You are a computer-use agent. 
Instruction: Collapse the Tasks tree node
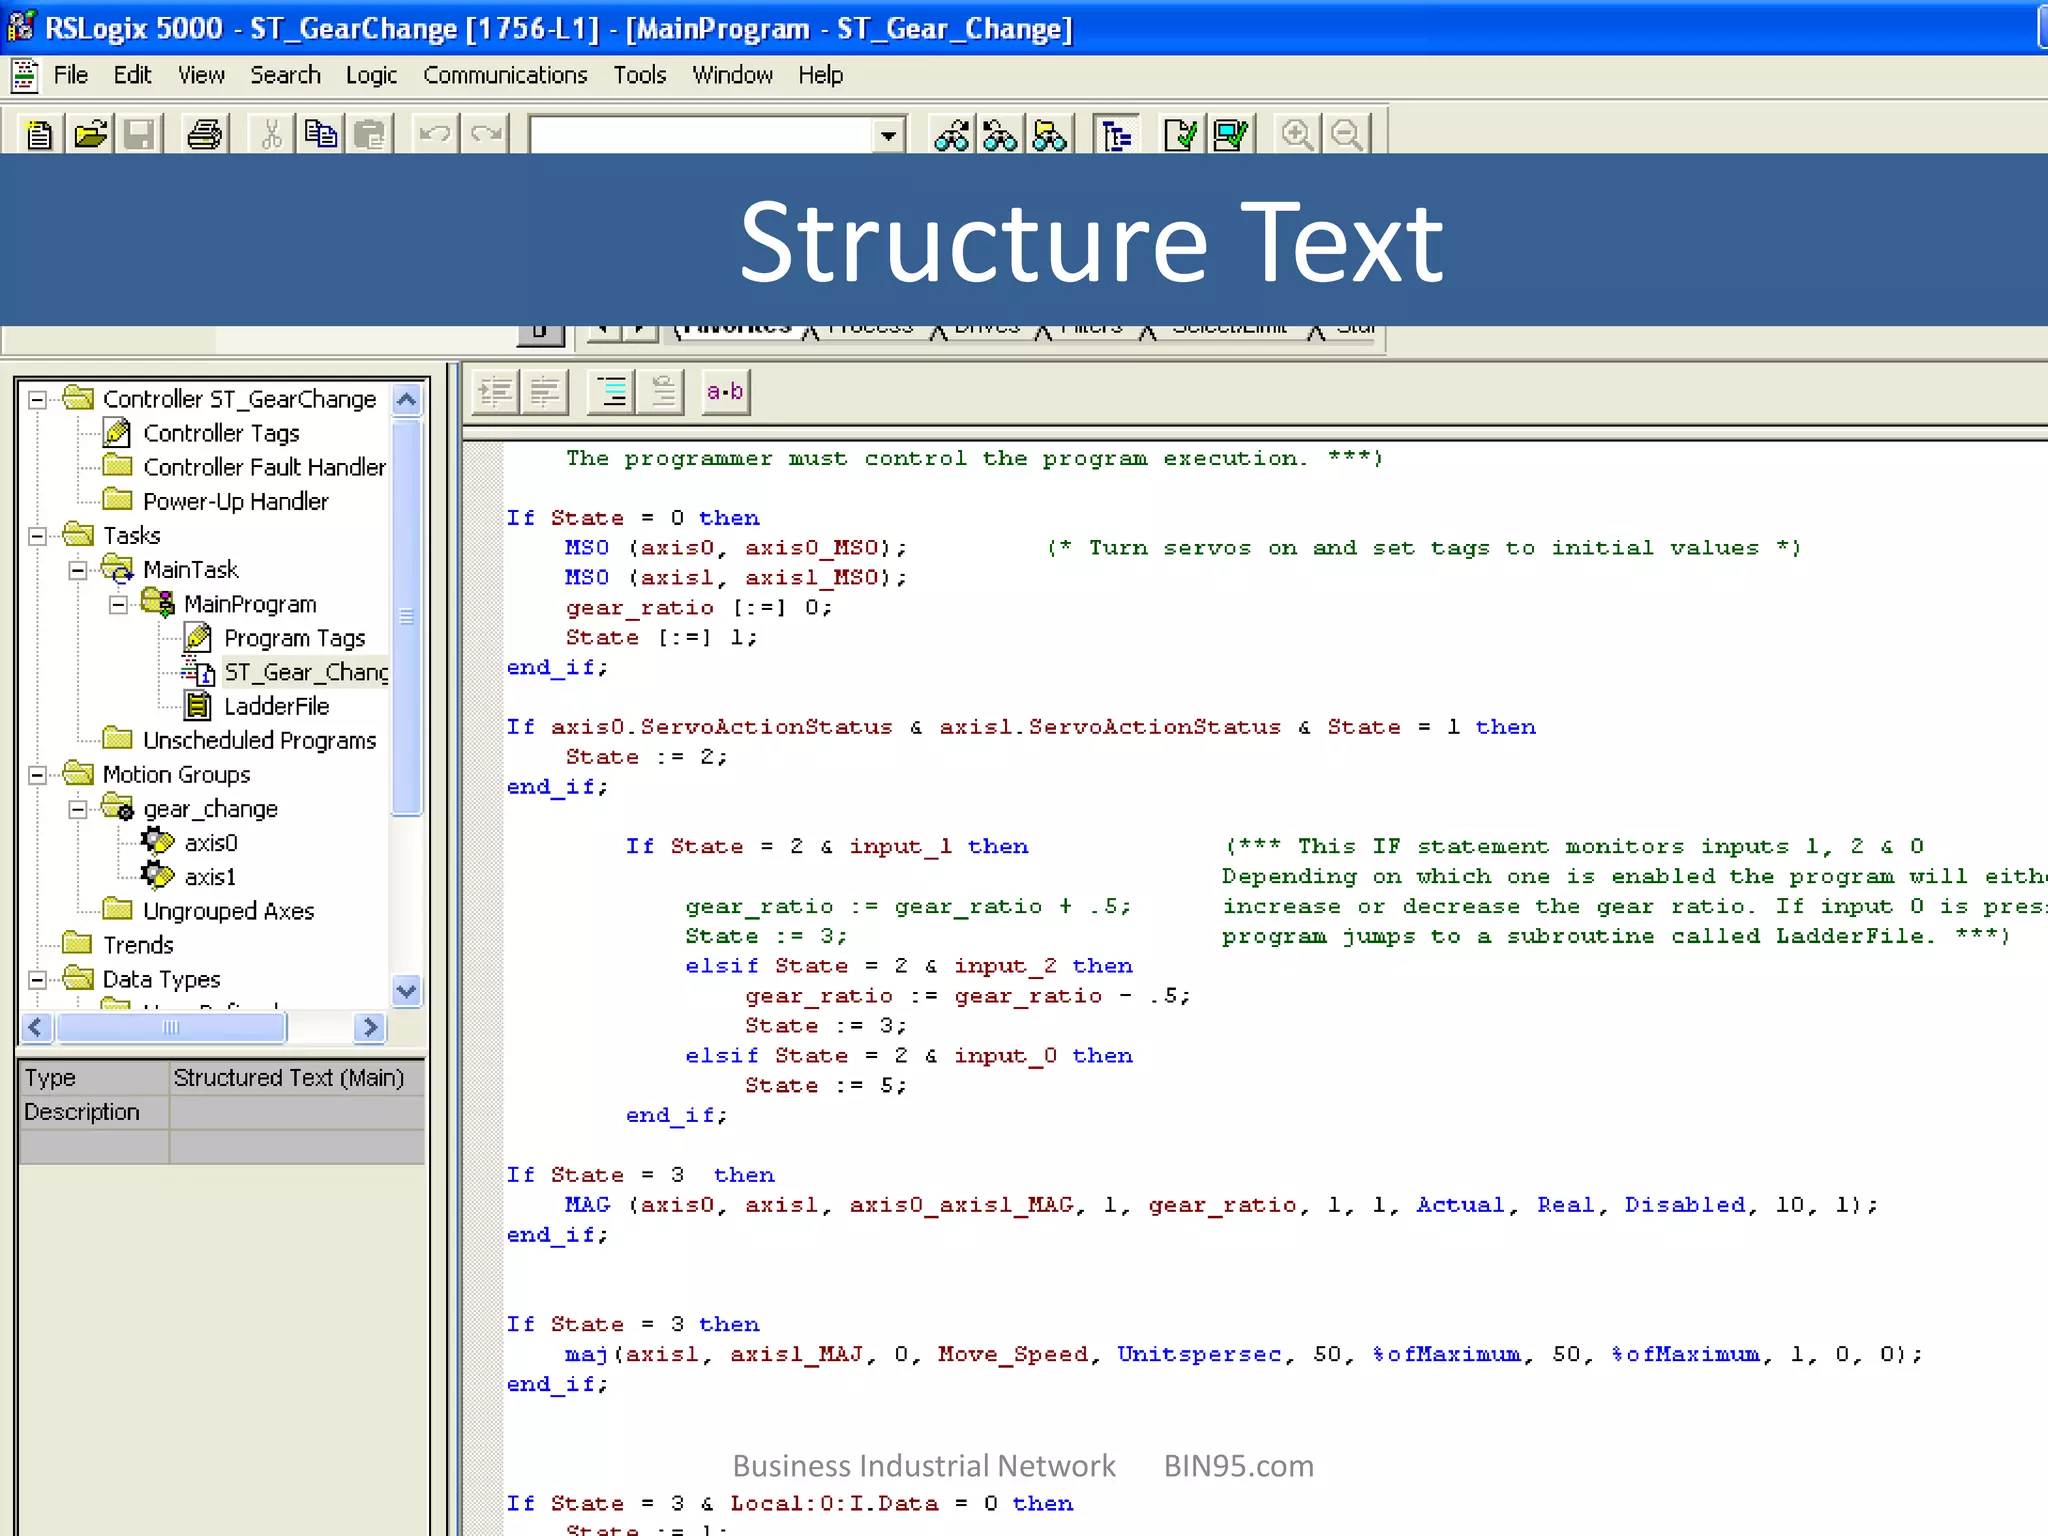coord(37,536)
